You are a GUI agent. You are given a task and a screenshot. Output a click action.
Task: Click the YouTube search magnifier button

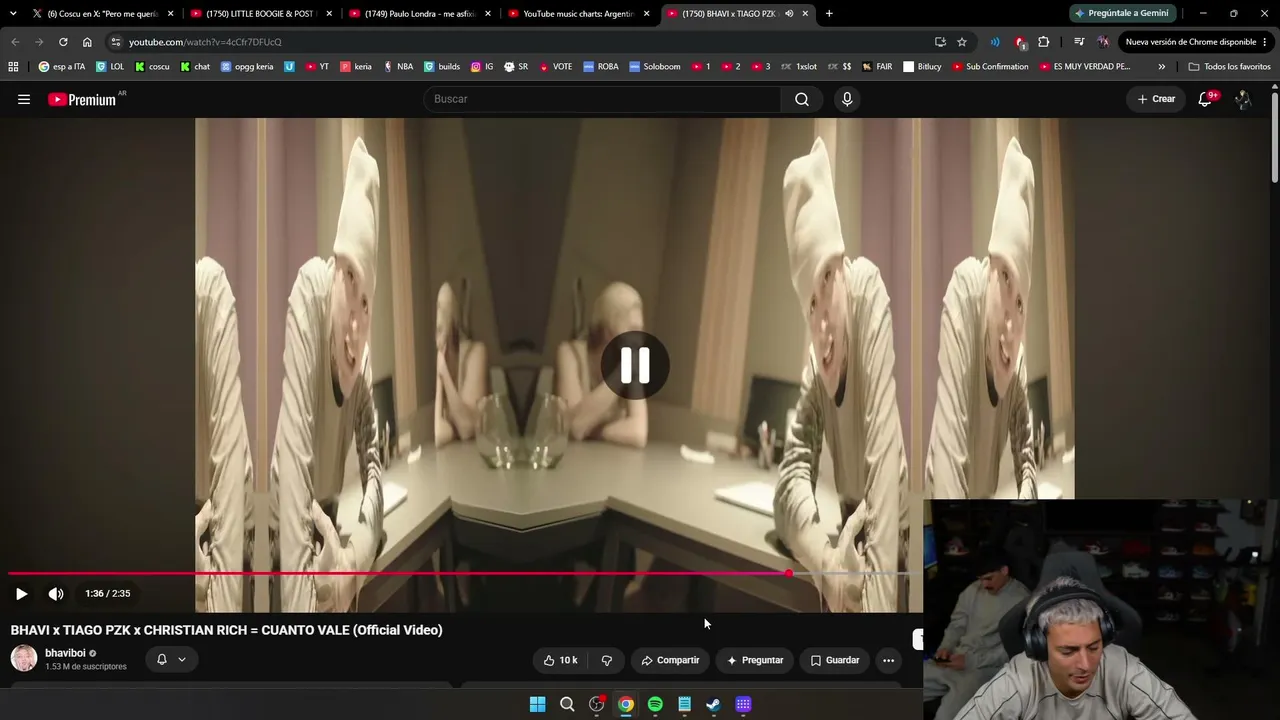[802, 99]
